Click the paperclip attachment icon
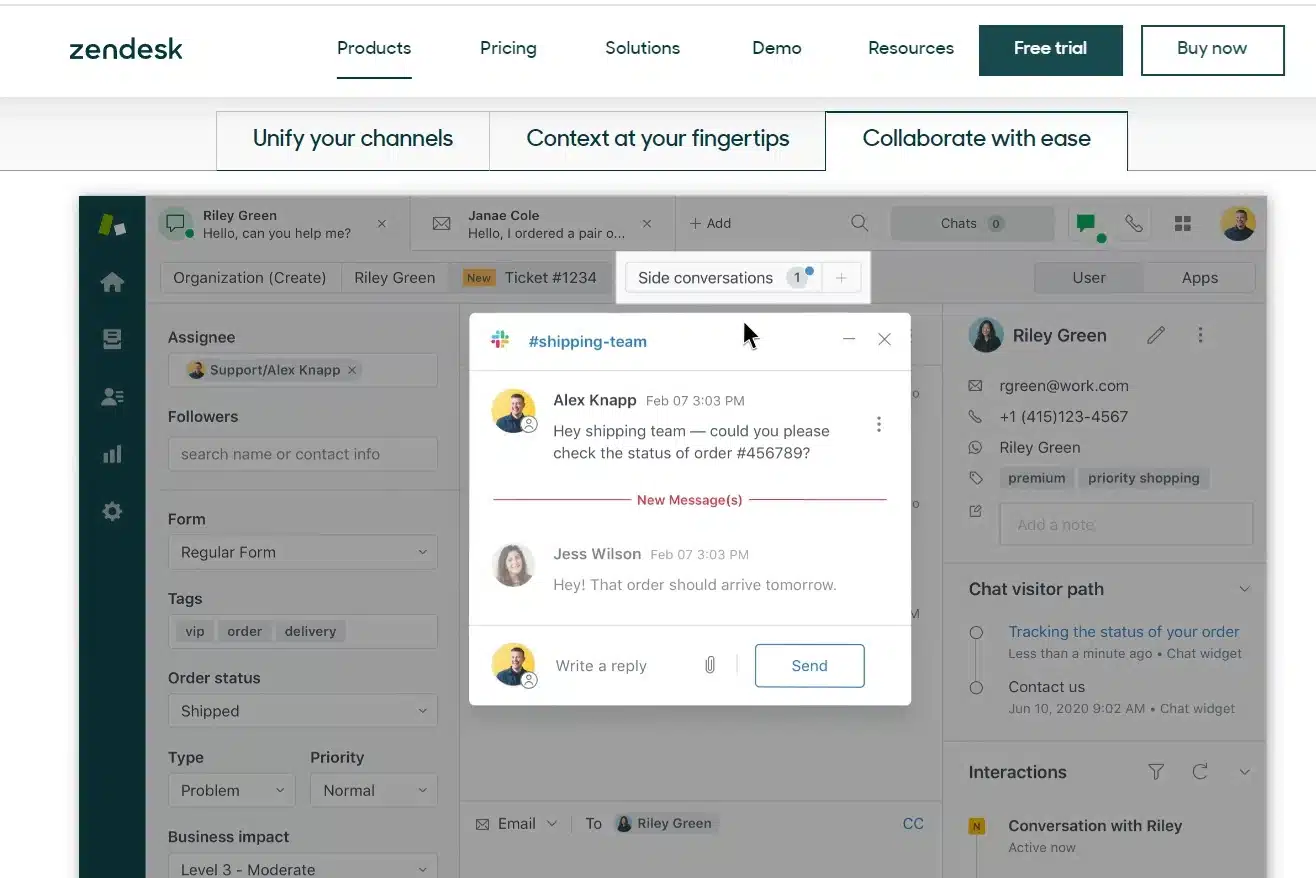 (x=710, y=665)
